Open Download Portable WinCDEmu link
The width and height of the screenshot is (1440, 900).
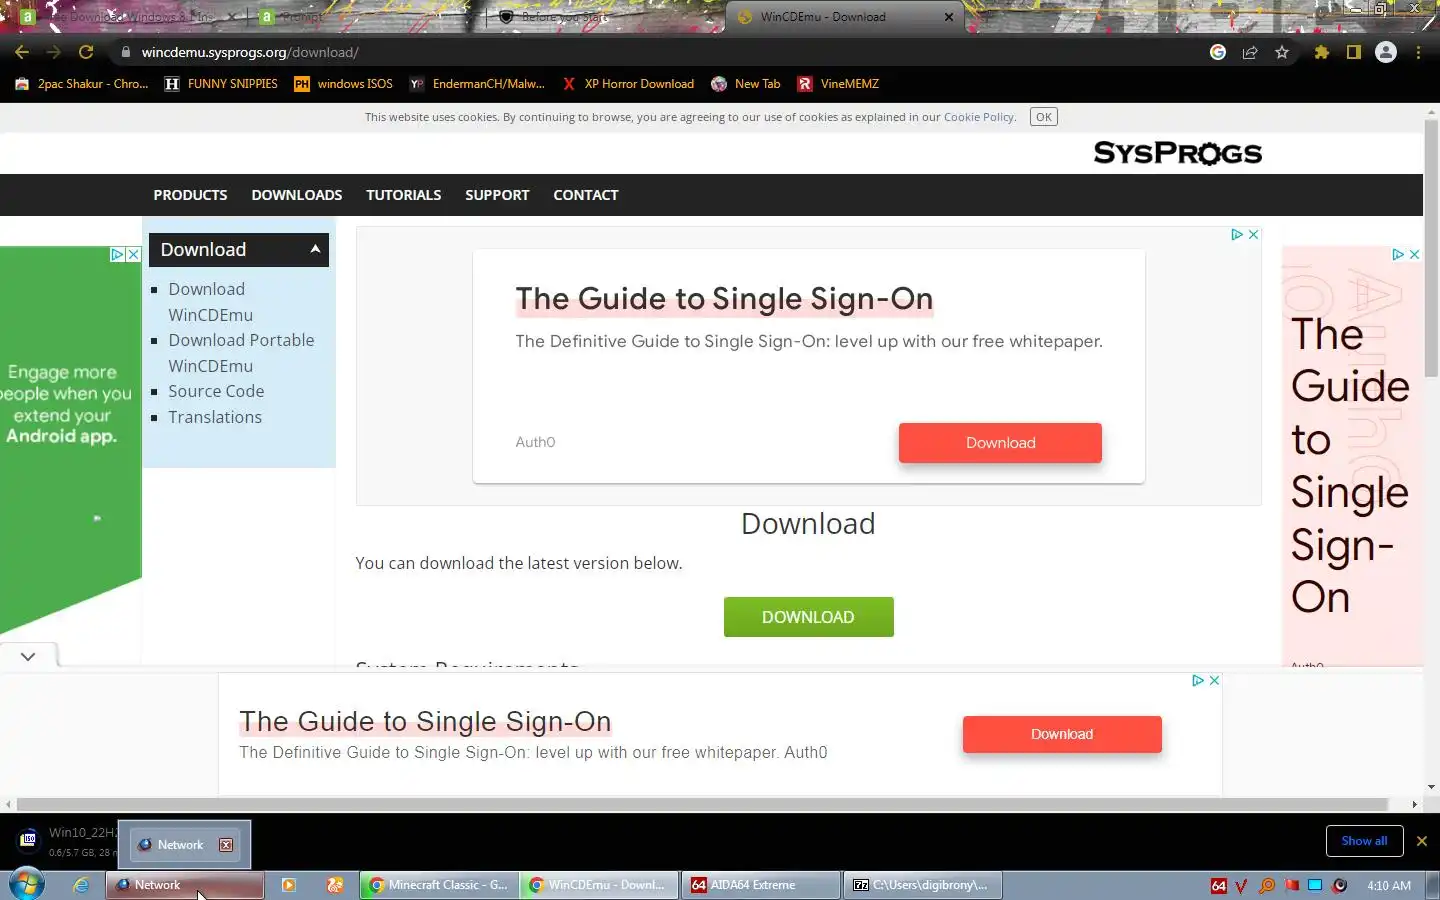click(x=241, y=353)
